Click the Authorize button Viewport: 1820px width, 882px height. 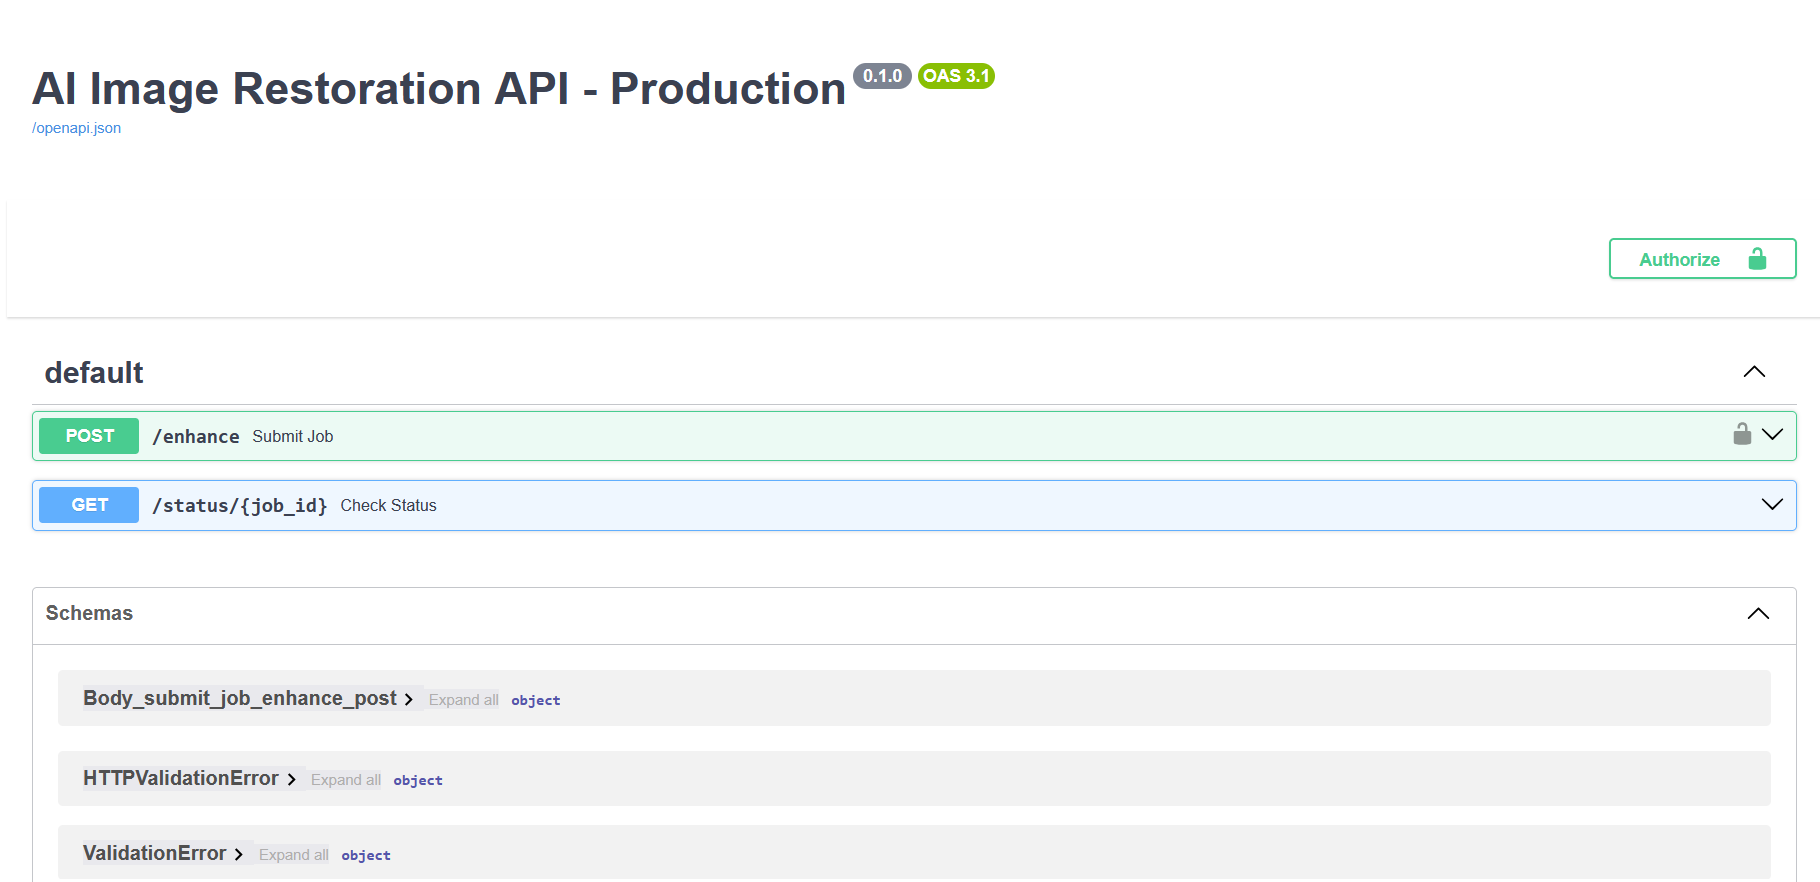(1702, 259)
